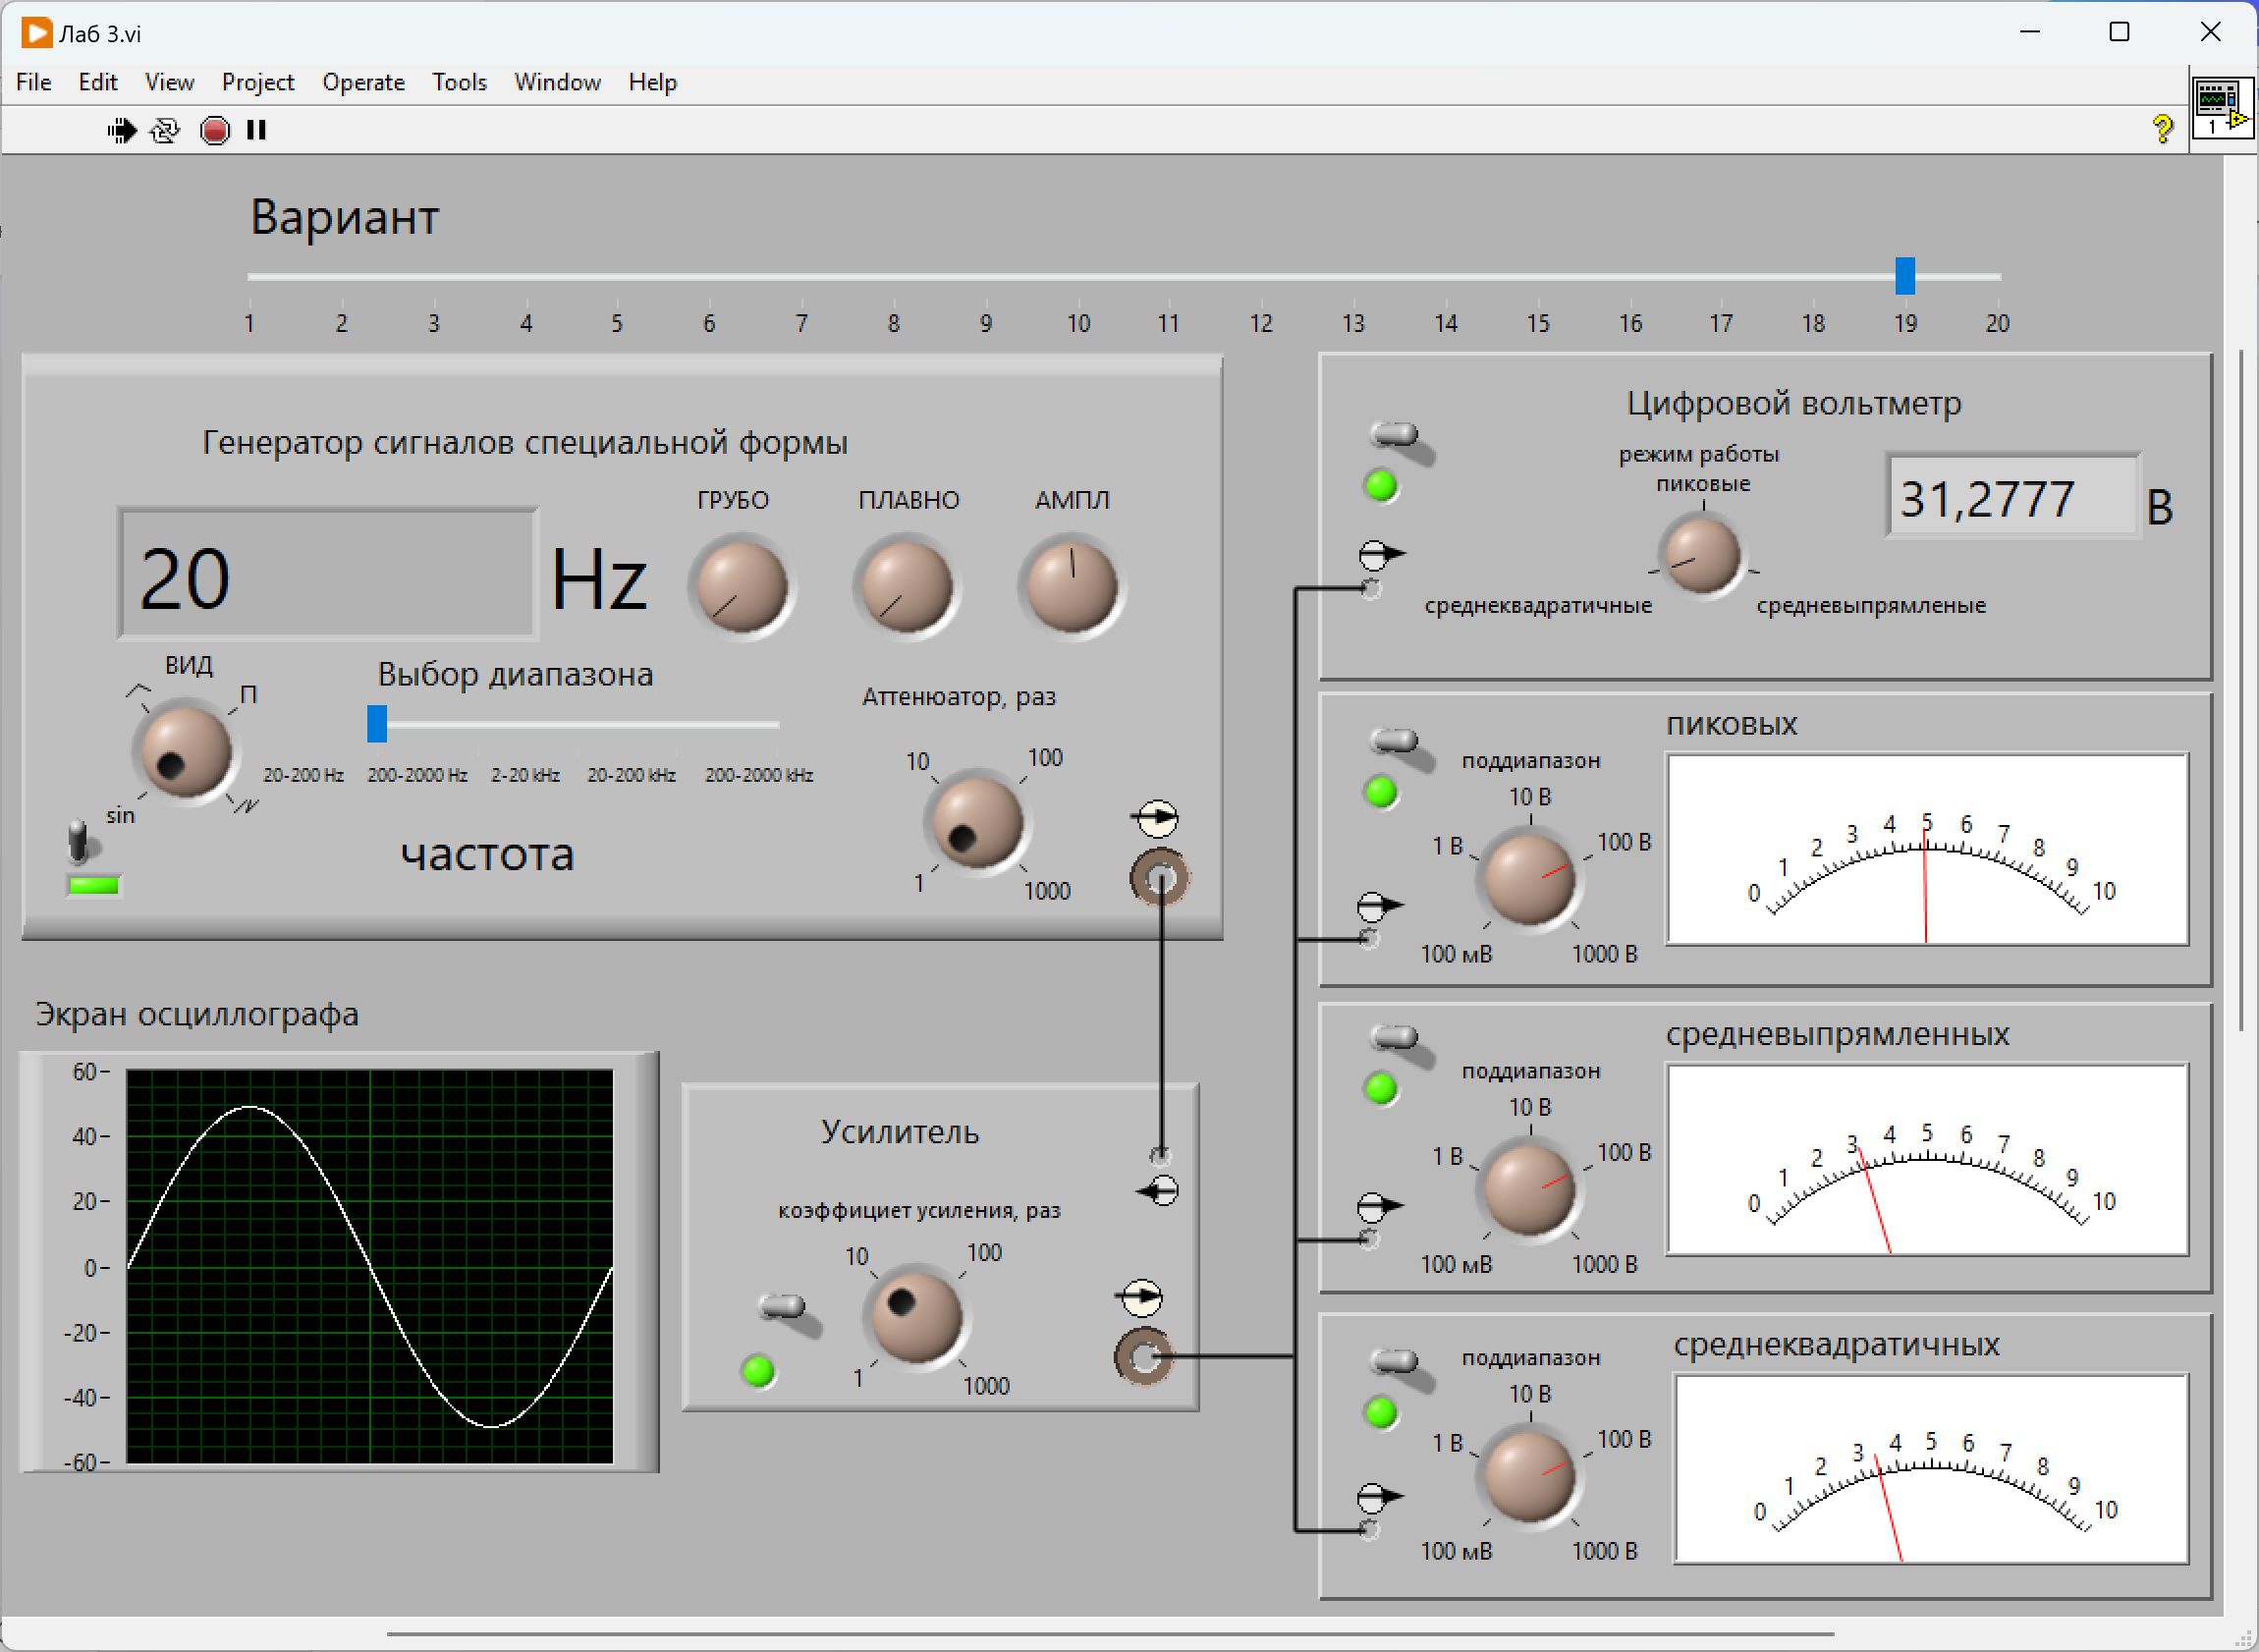Viewport: 2259px width, 1652px height.
Task: Open the File menu
Action: [34, 82]
